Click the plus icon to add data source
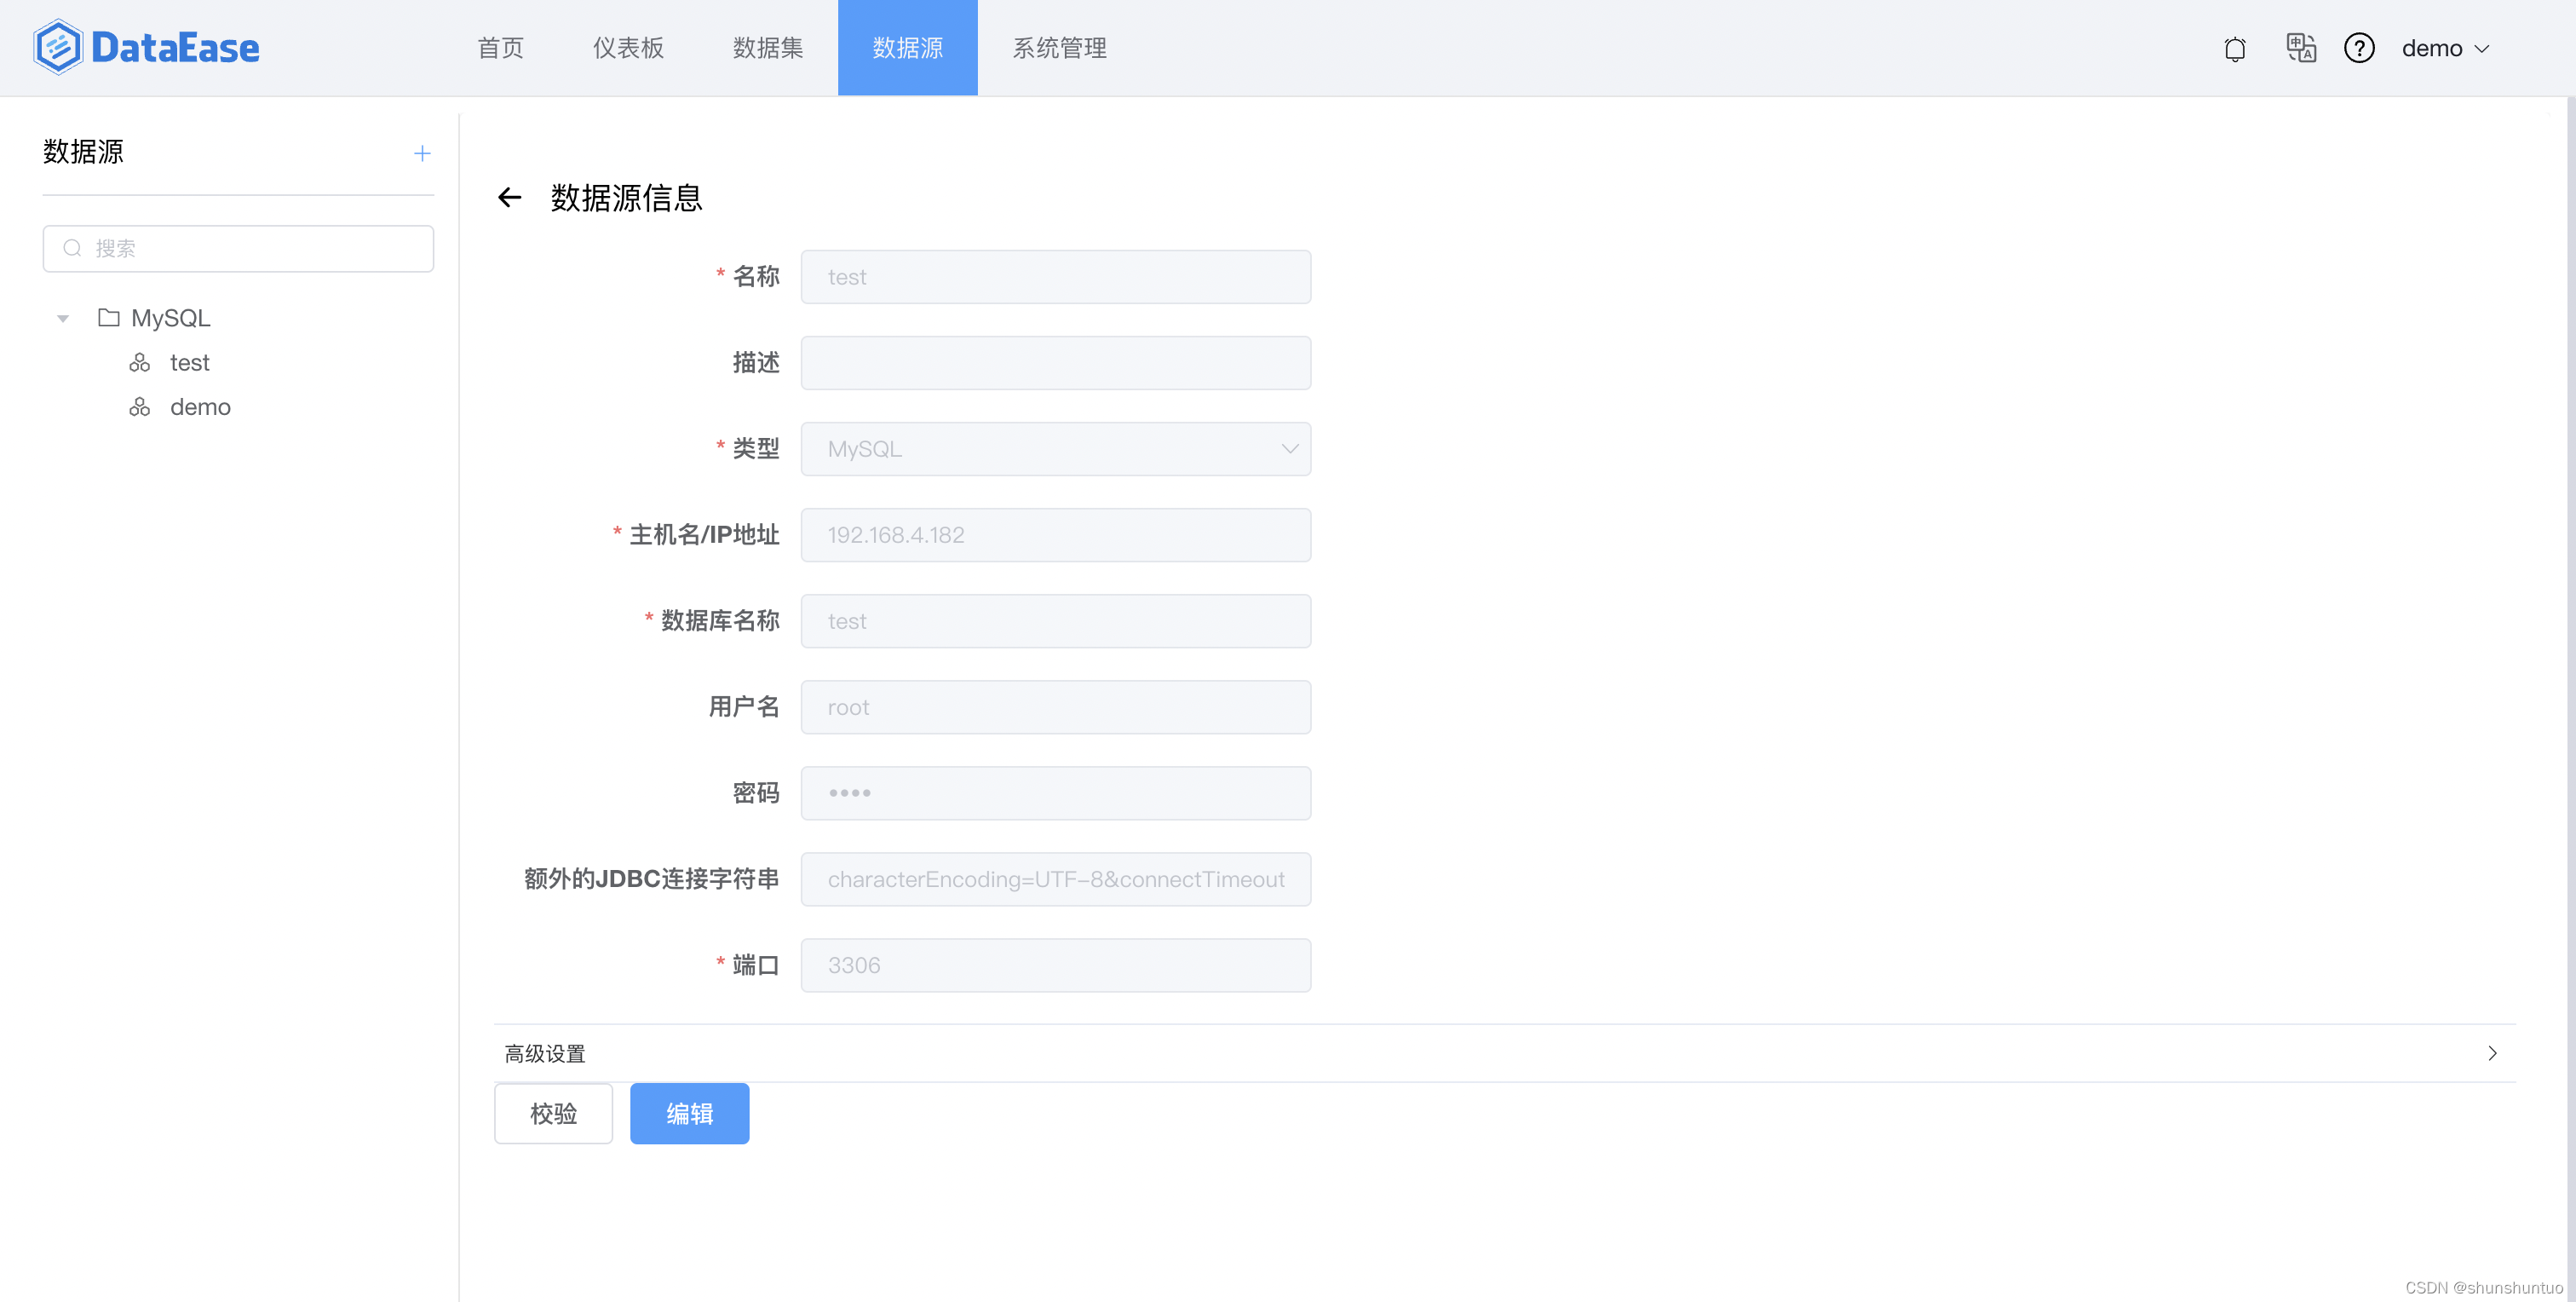The image size is (2576, 1302). (422, 153)
